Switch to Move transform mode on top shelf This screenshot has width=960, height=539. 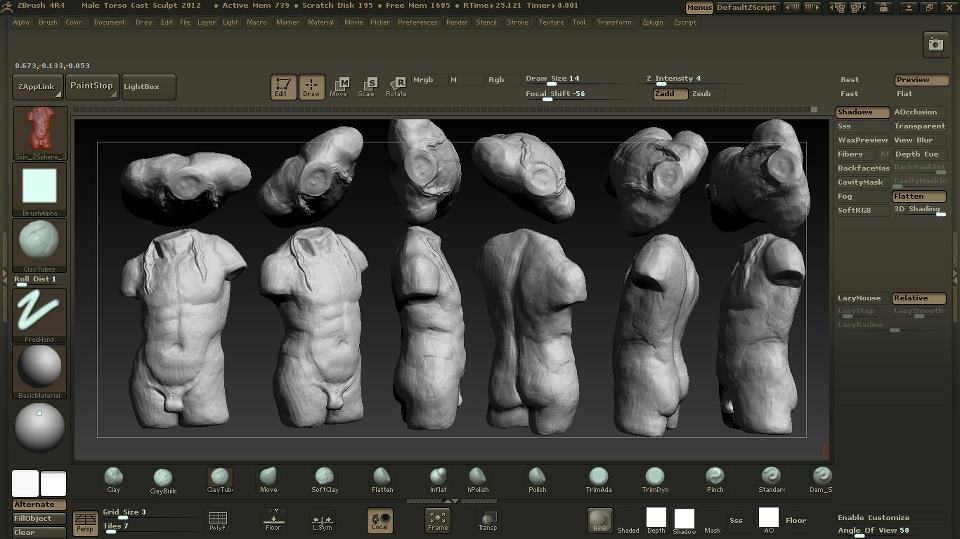click(x=339, y=87)
